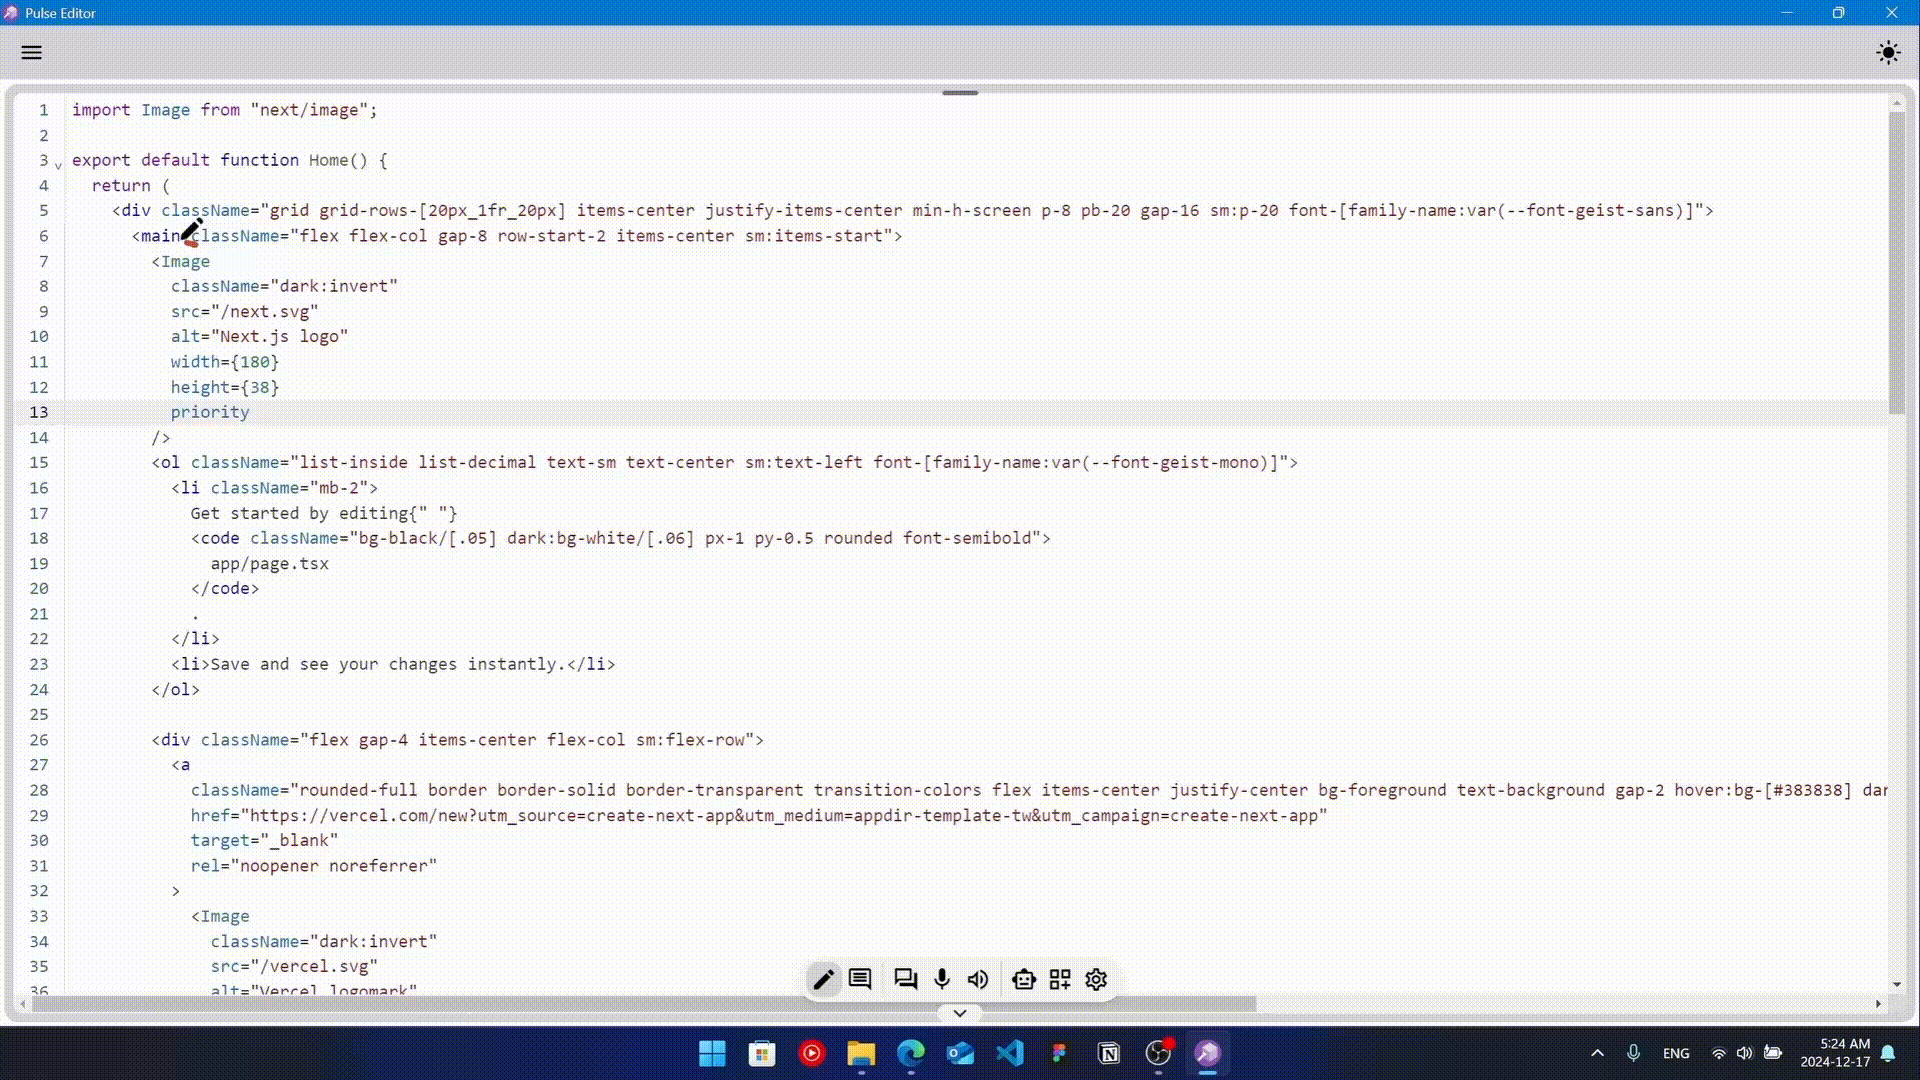The width and height of the screenshot is (1920, 1080).
Task: Open Windows Start button
Action: click(x=712, y=1053)
